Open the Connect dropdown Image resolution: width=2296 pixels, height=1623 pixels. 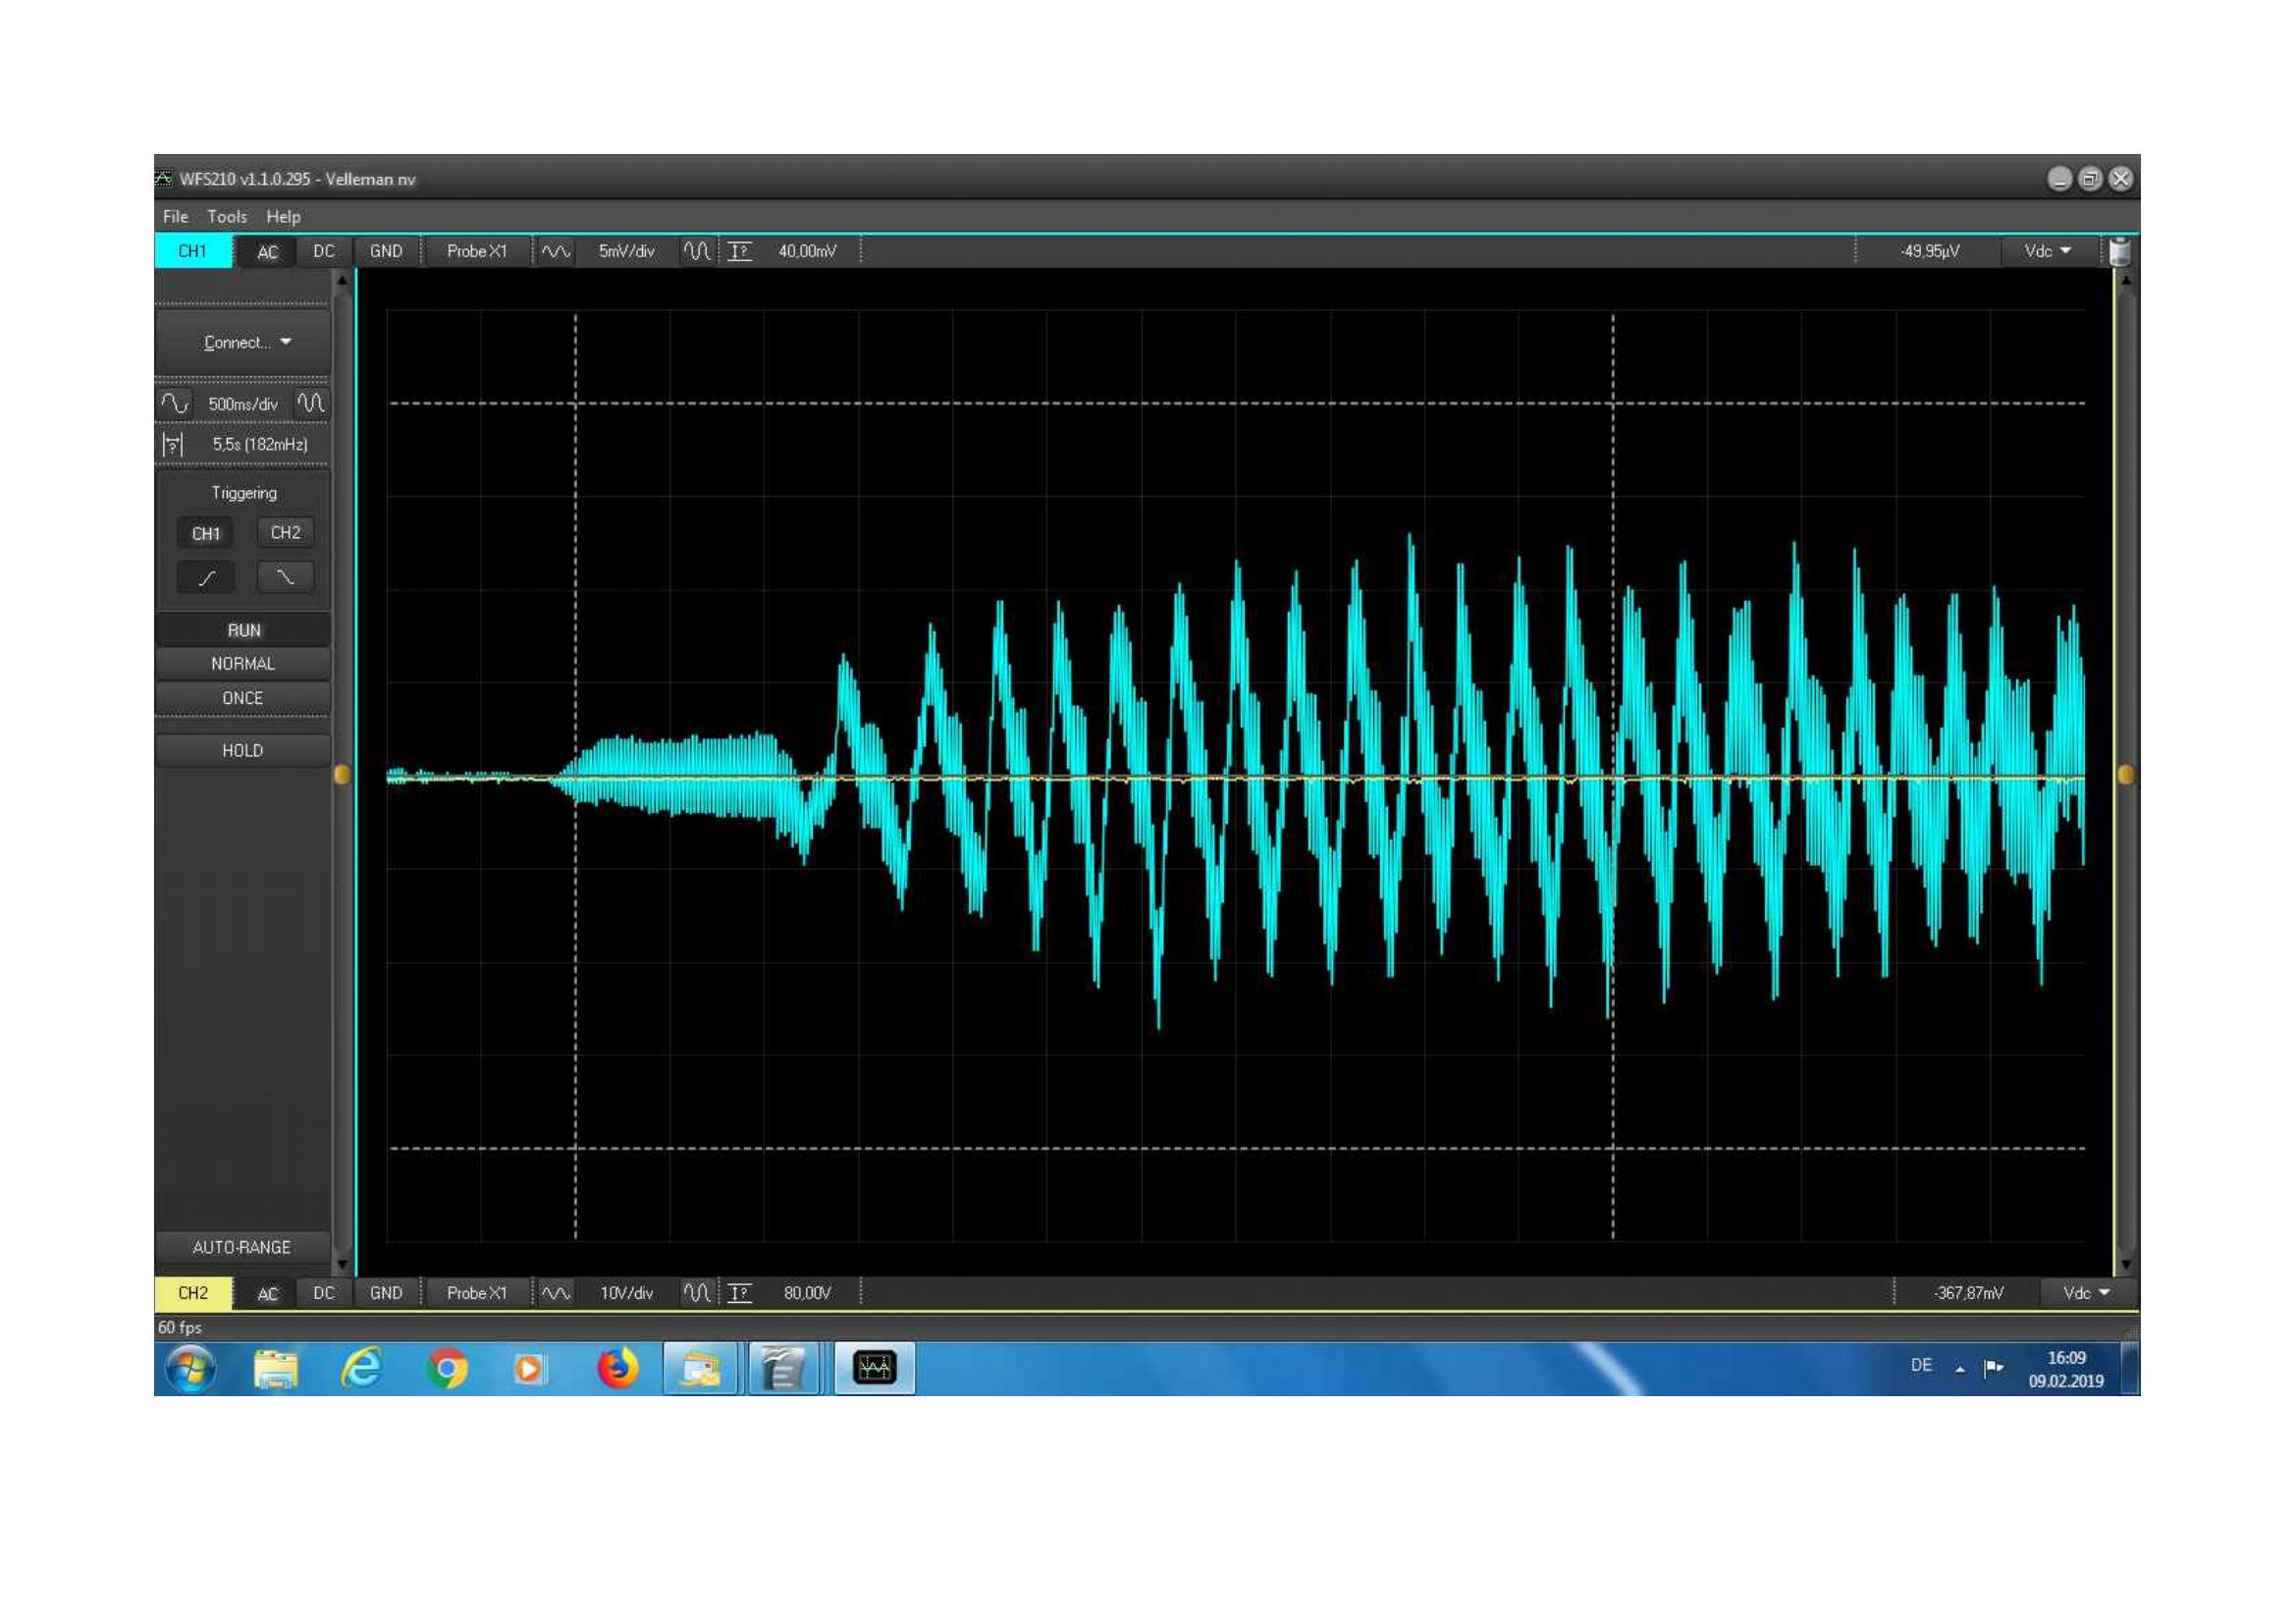click(x=244, y=343)
